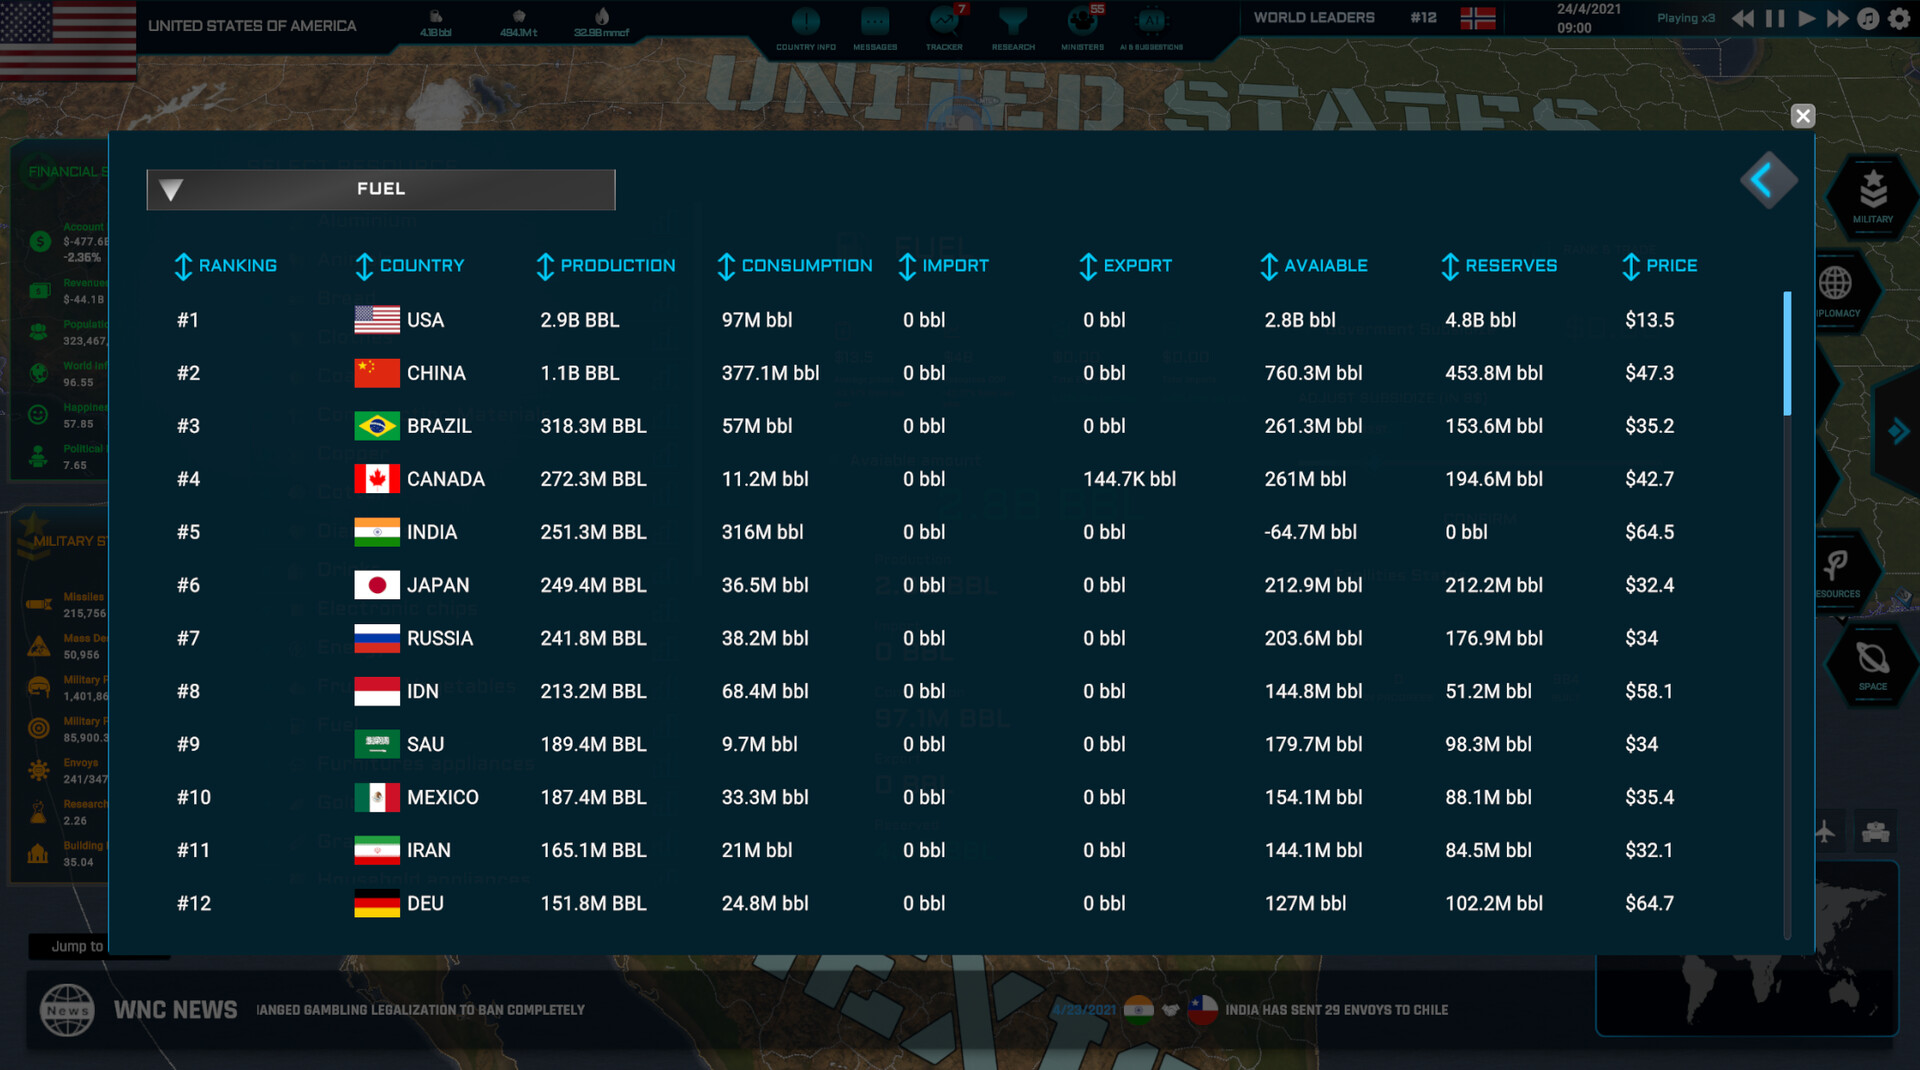
Task: Select the BRAZIL country entry
Action: (x=438, y=426)
